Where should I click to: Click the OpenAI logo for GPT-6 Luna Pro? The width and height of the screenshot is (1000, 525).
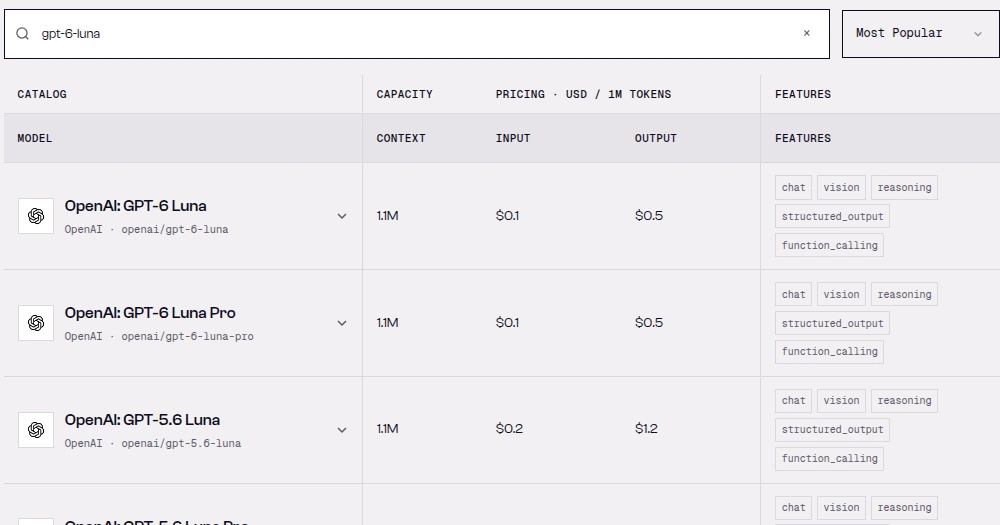(x=36, y=323)
